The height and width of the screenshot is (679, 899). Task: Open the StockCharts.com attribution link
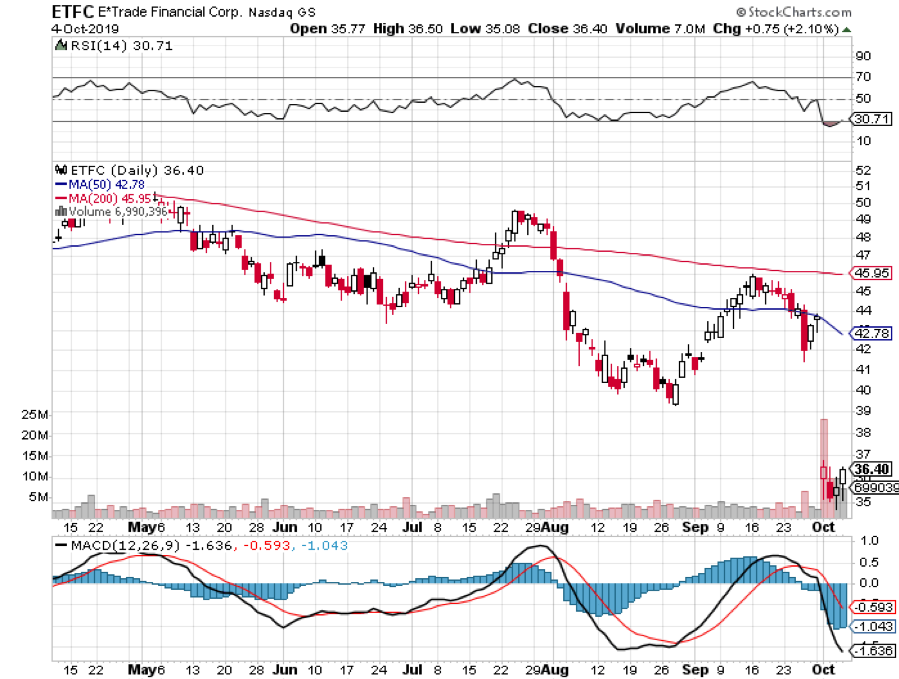point(794,11)
